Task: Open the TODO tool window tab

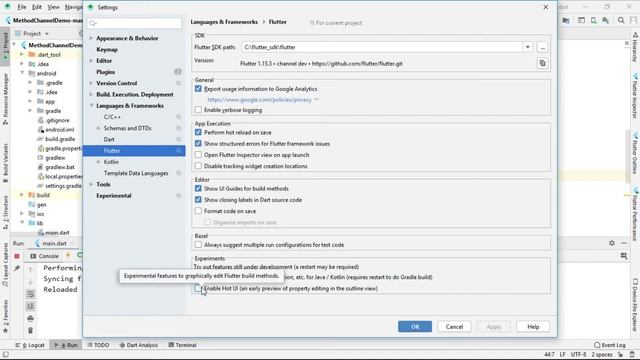Action: pyautogui.click(x=98, y=345)
